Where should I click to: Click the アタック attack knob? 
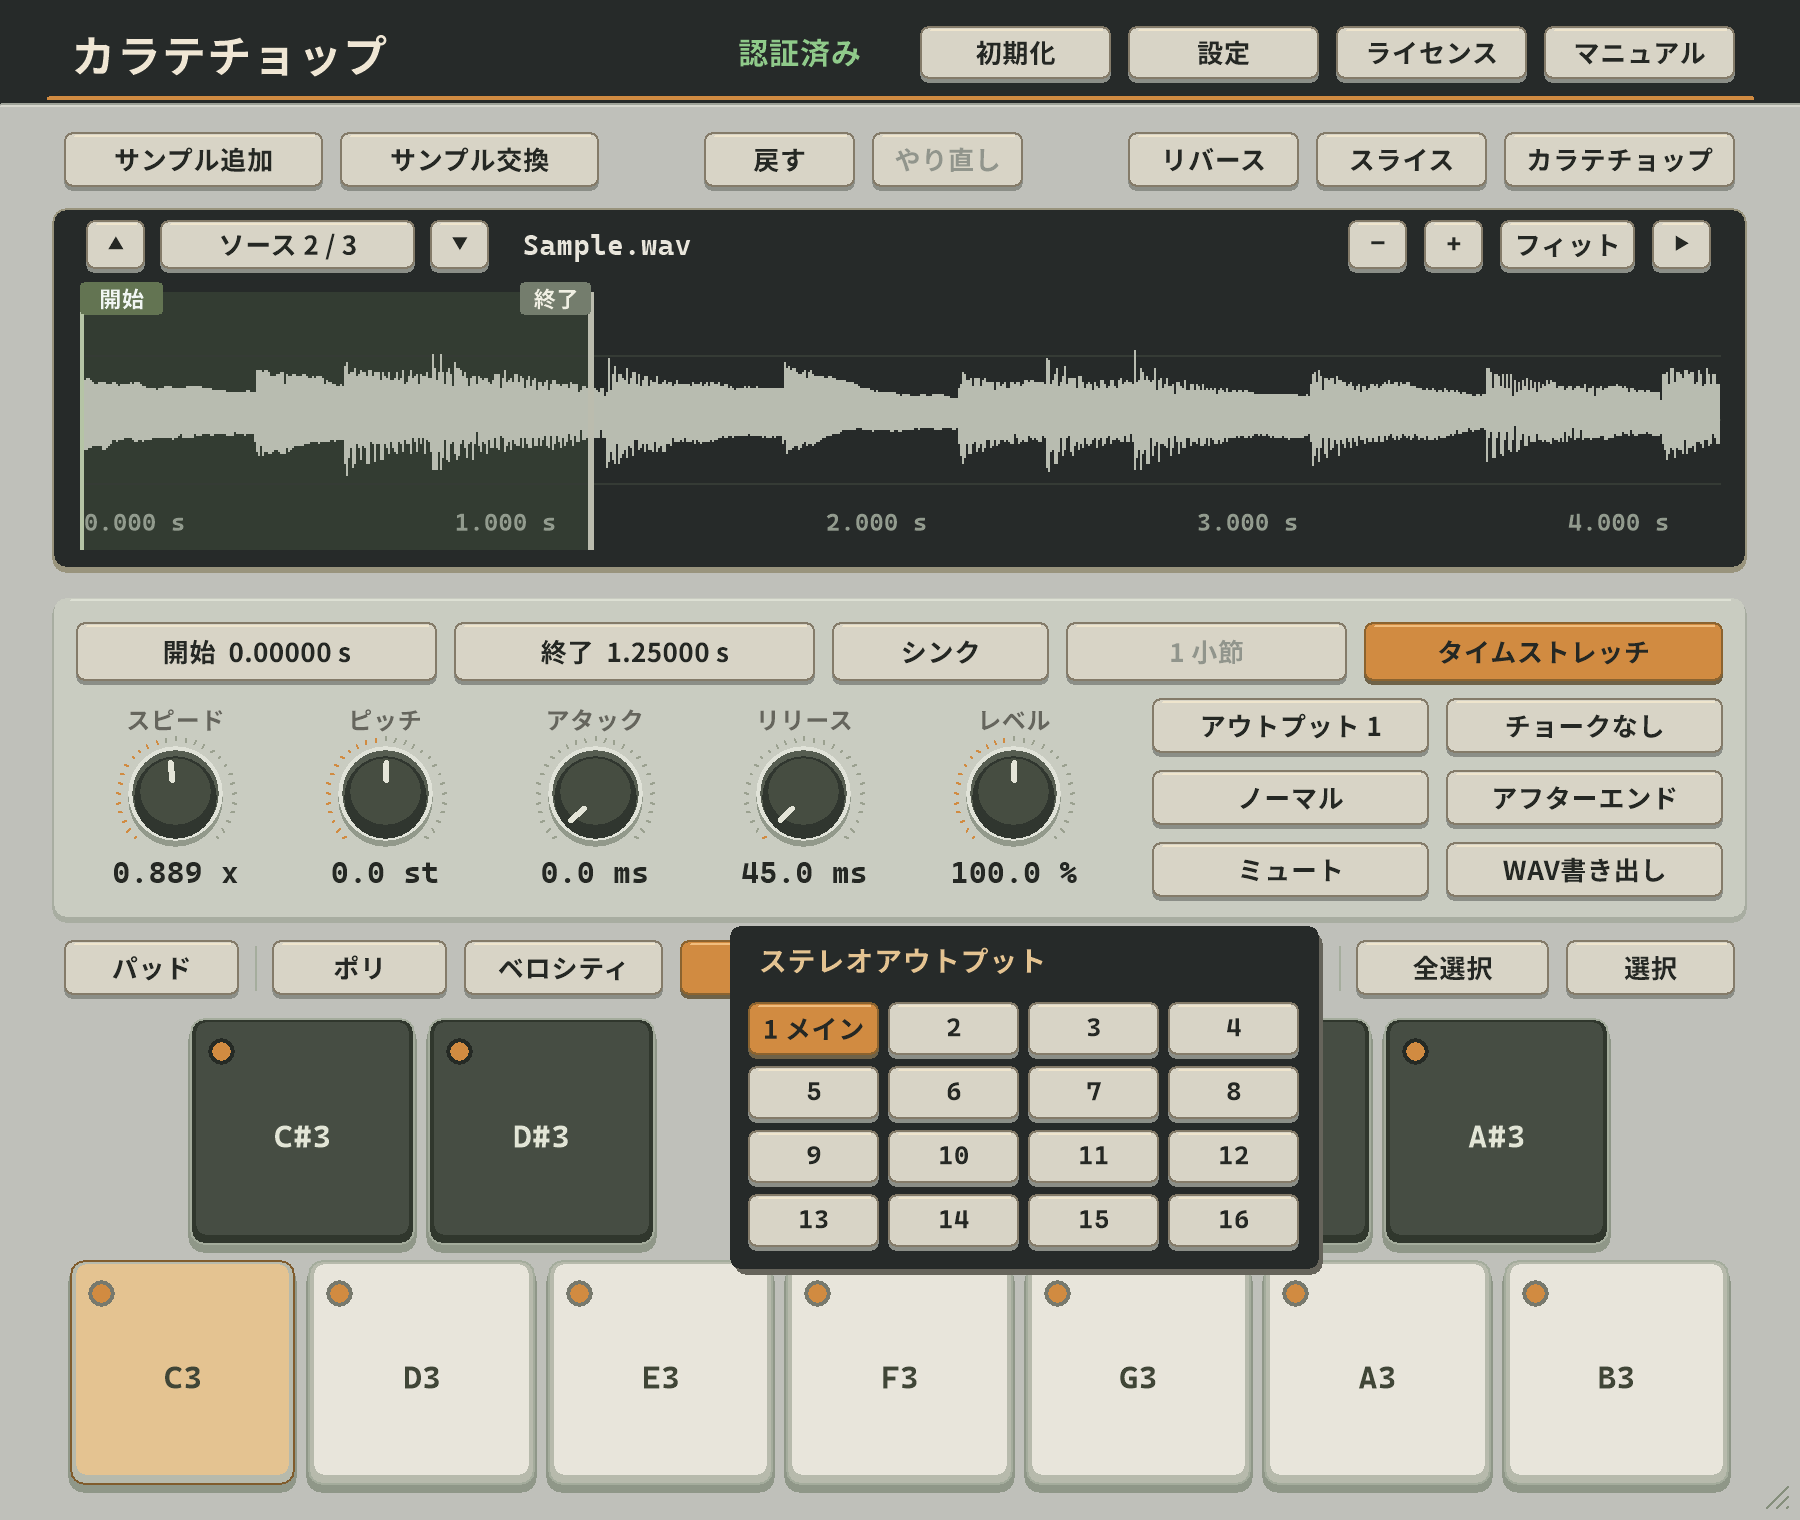(595, 795)
